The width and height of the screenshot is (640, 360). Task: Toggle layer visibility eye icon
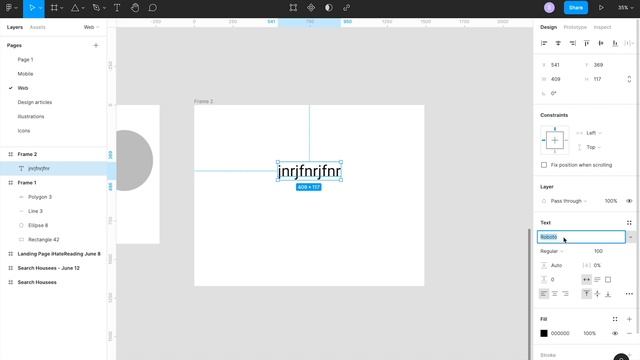[629, 201]
